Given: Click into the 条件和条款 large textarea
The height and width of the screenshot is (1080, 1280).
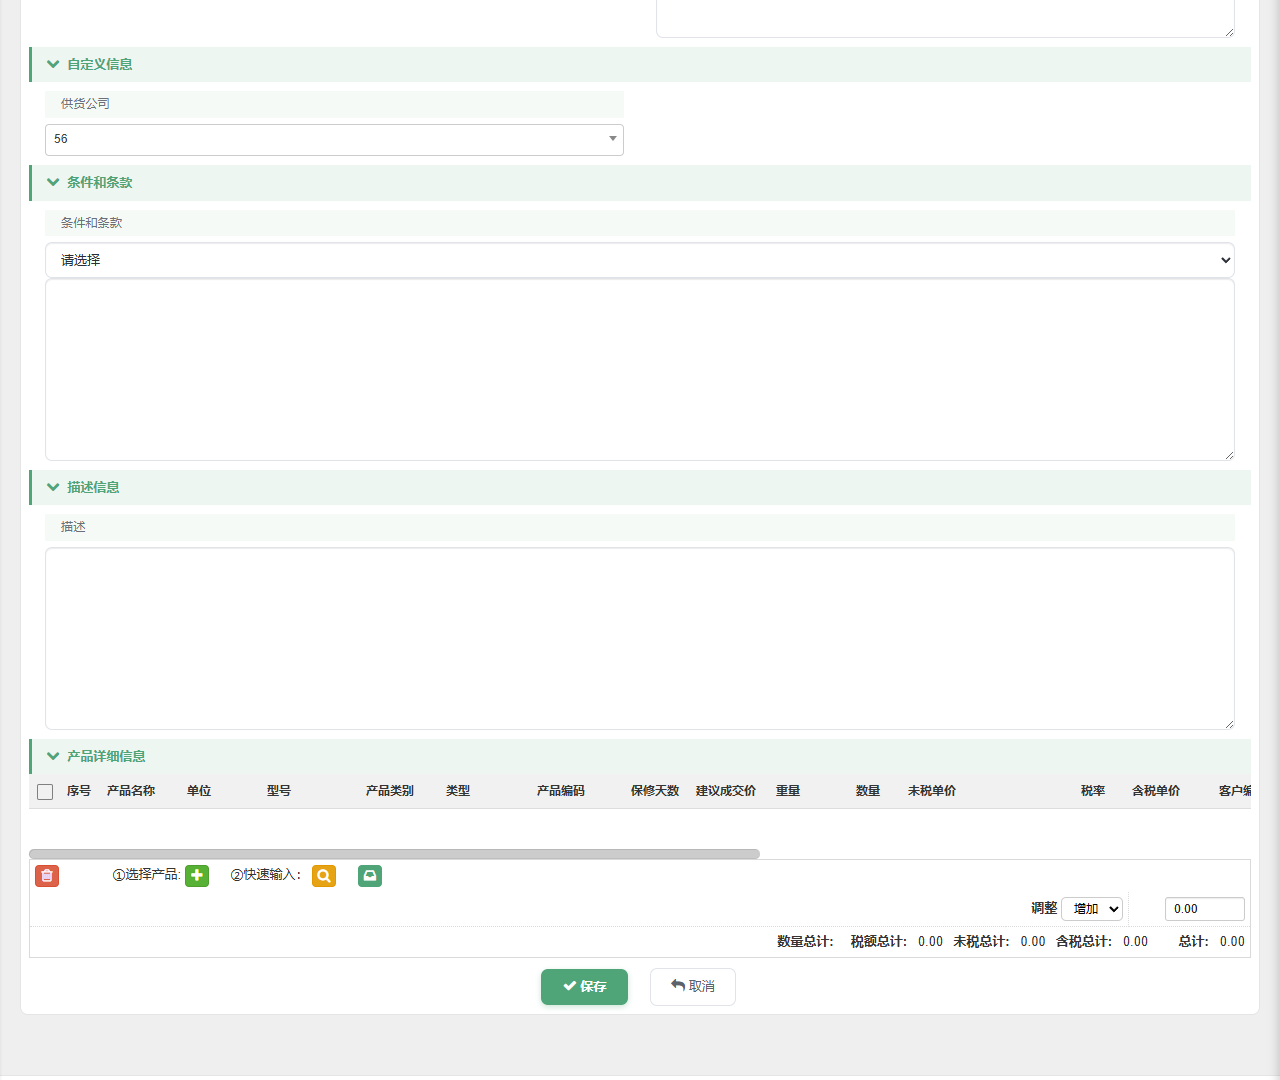Looking at the screenshot, I should [640, 370].
